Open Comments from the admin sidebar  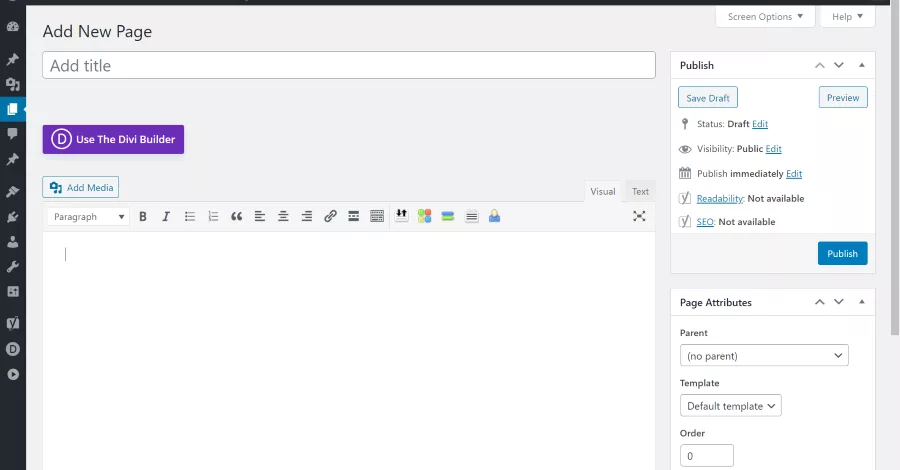coord(13,134)
